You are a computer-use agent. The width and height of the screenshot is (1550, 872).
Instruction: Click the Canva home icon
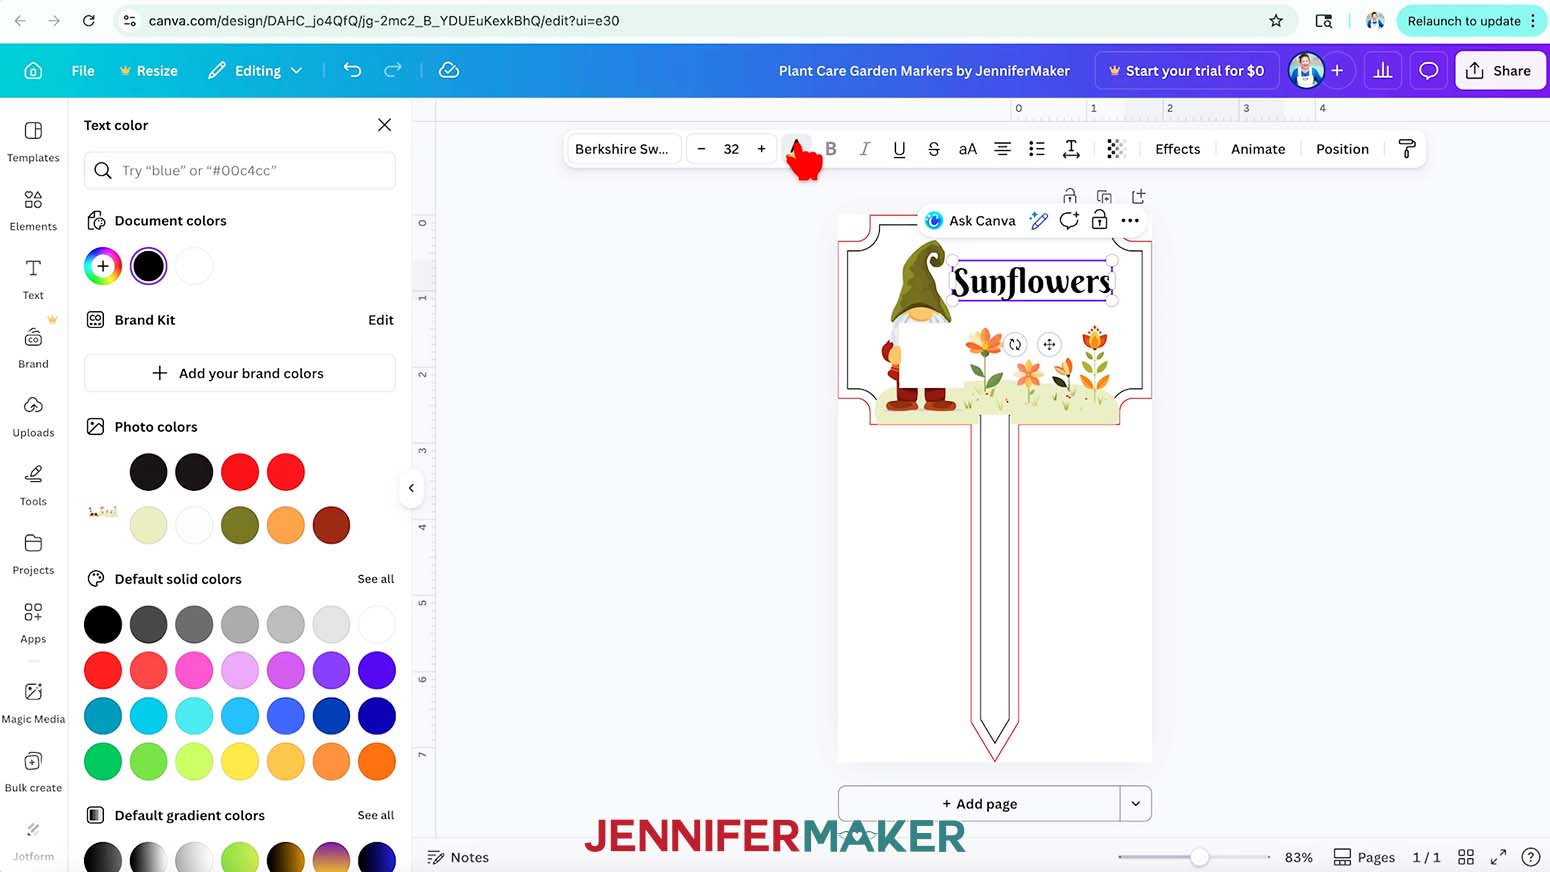pos(33,70)
